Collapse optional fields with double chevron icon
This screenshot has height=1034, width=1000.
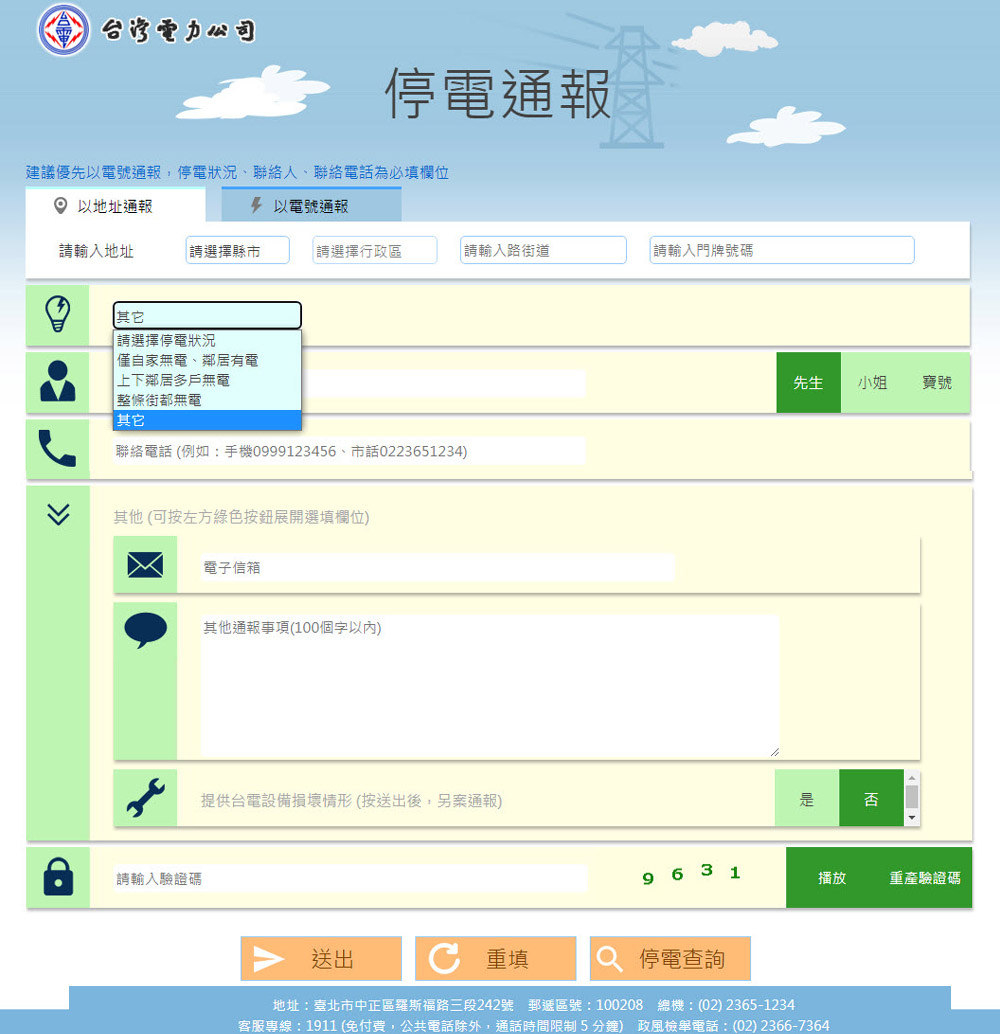click(x=58, y=514)
